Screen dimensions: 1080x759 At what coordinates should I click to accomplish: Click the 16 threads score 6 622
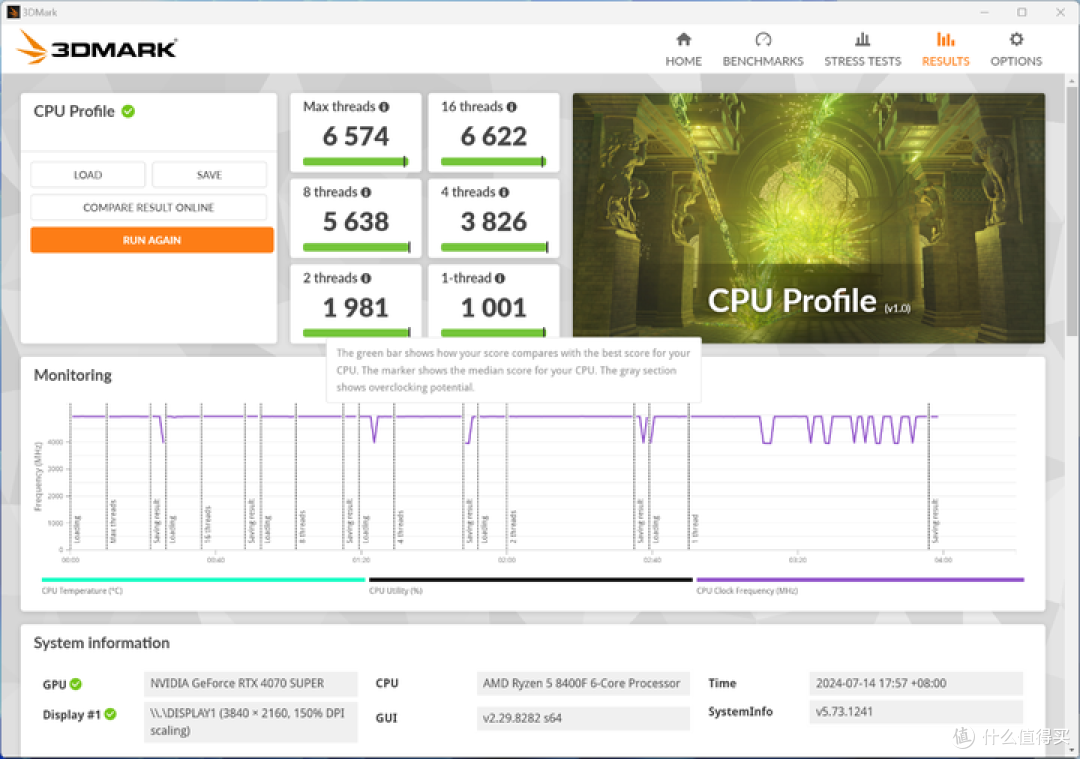(493, 136)
